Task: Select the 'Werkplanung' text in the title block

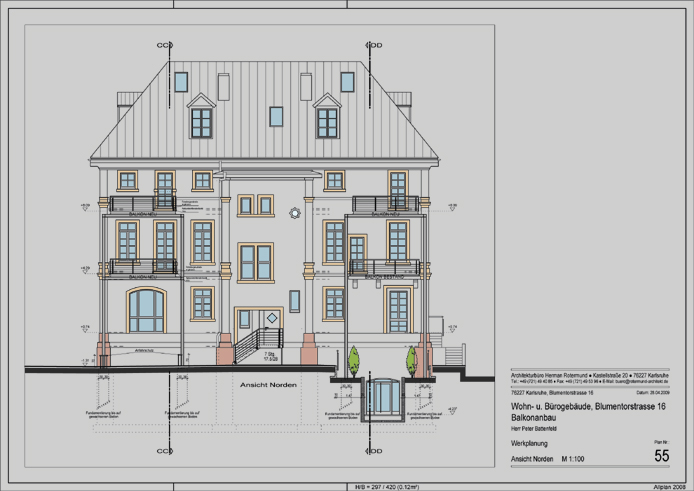Action: pyautogui.click(x=530, y=445)
